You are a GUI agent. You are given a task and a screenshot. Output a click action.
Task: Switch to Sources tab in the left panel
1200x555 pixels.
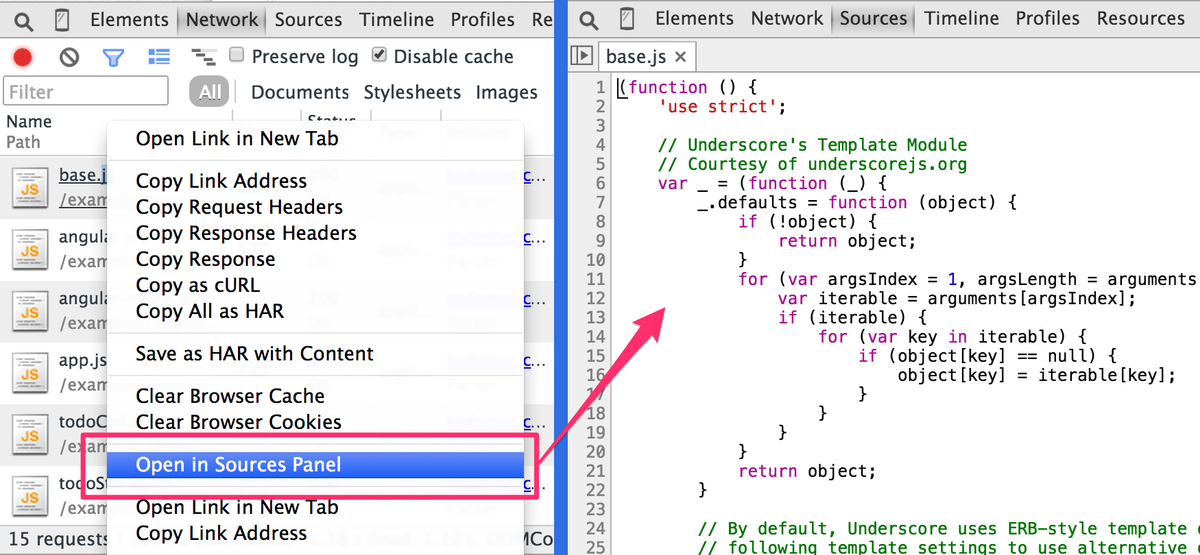[309, 19]
